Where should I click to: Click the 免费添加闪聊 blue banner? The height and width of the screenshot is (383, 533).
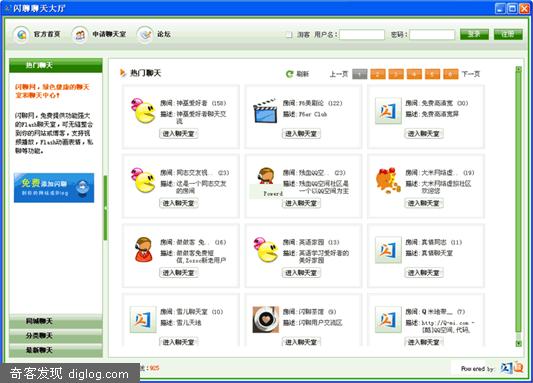tap(54, 188)
